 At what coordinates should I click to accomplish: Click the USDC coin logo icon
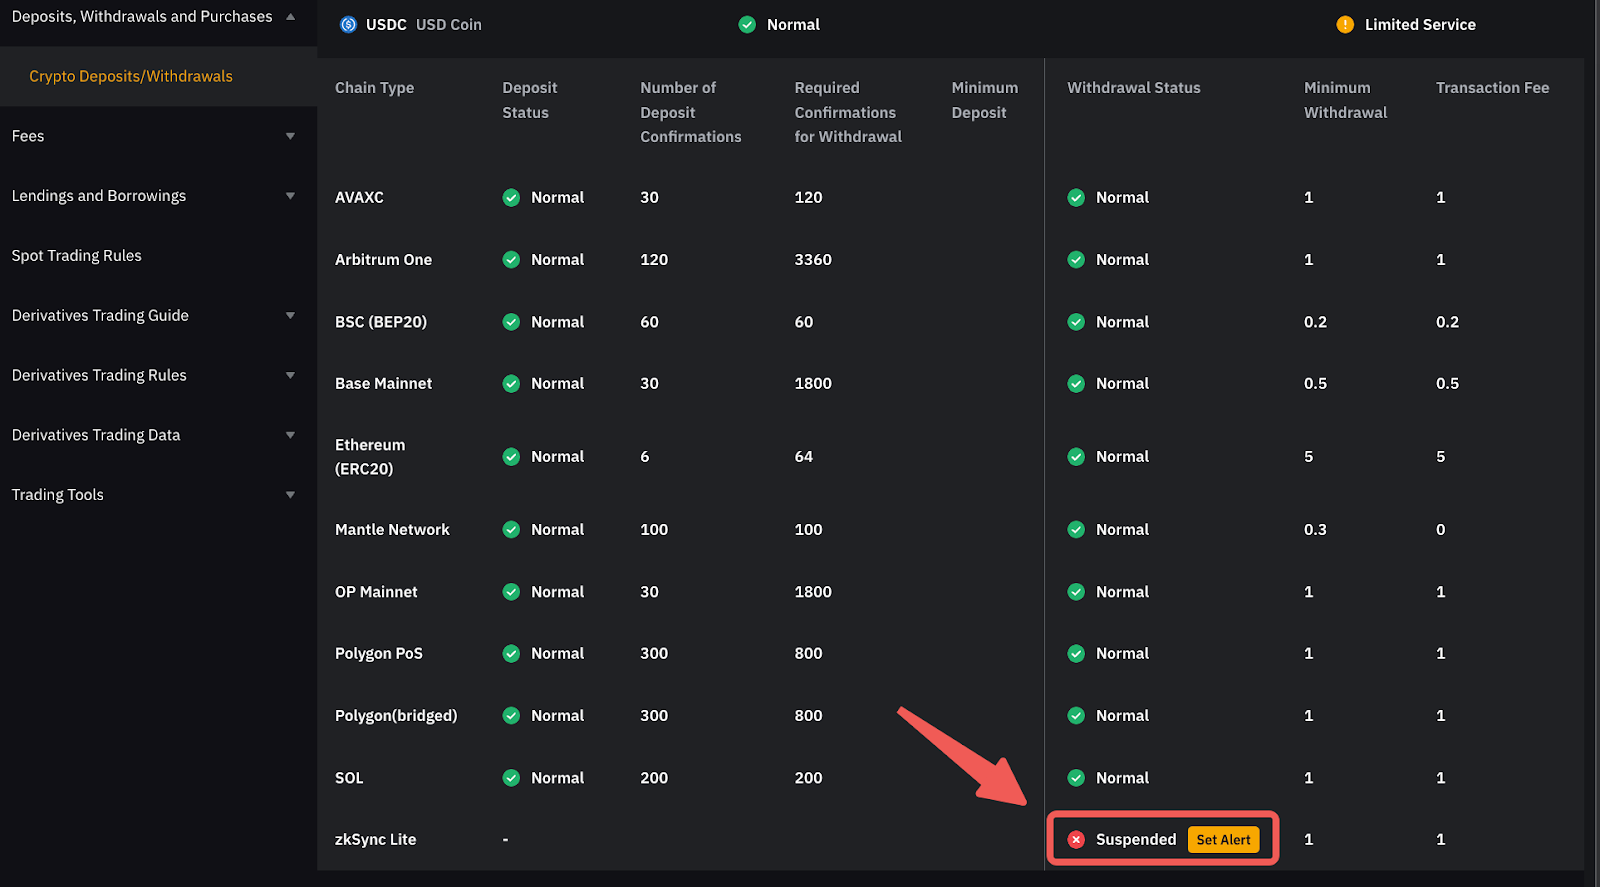(348, 25)
